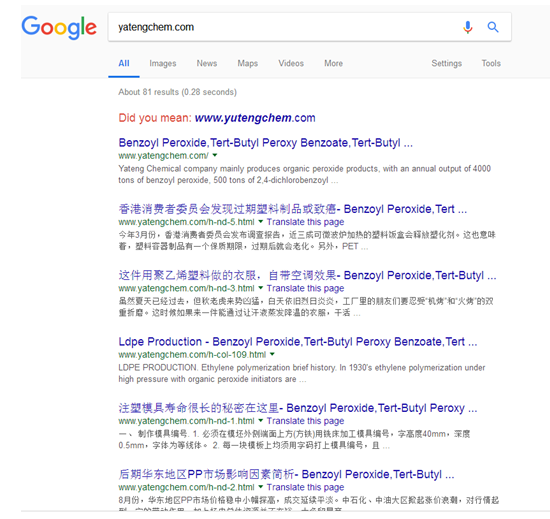The width and height of the screenshot is (550, 519).
Task: Click the About 81 results text
Action: pos(177,92)
